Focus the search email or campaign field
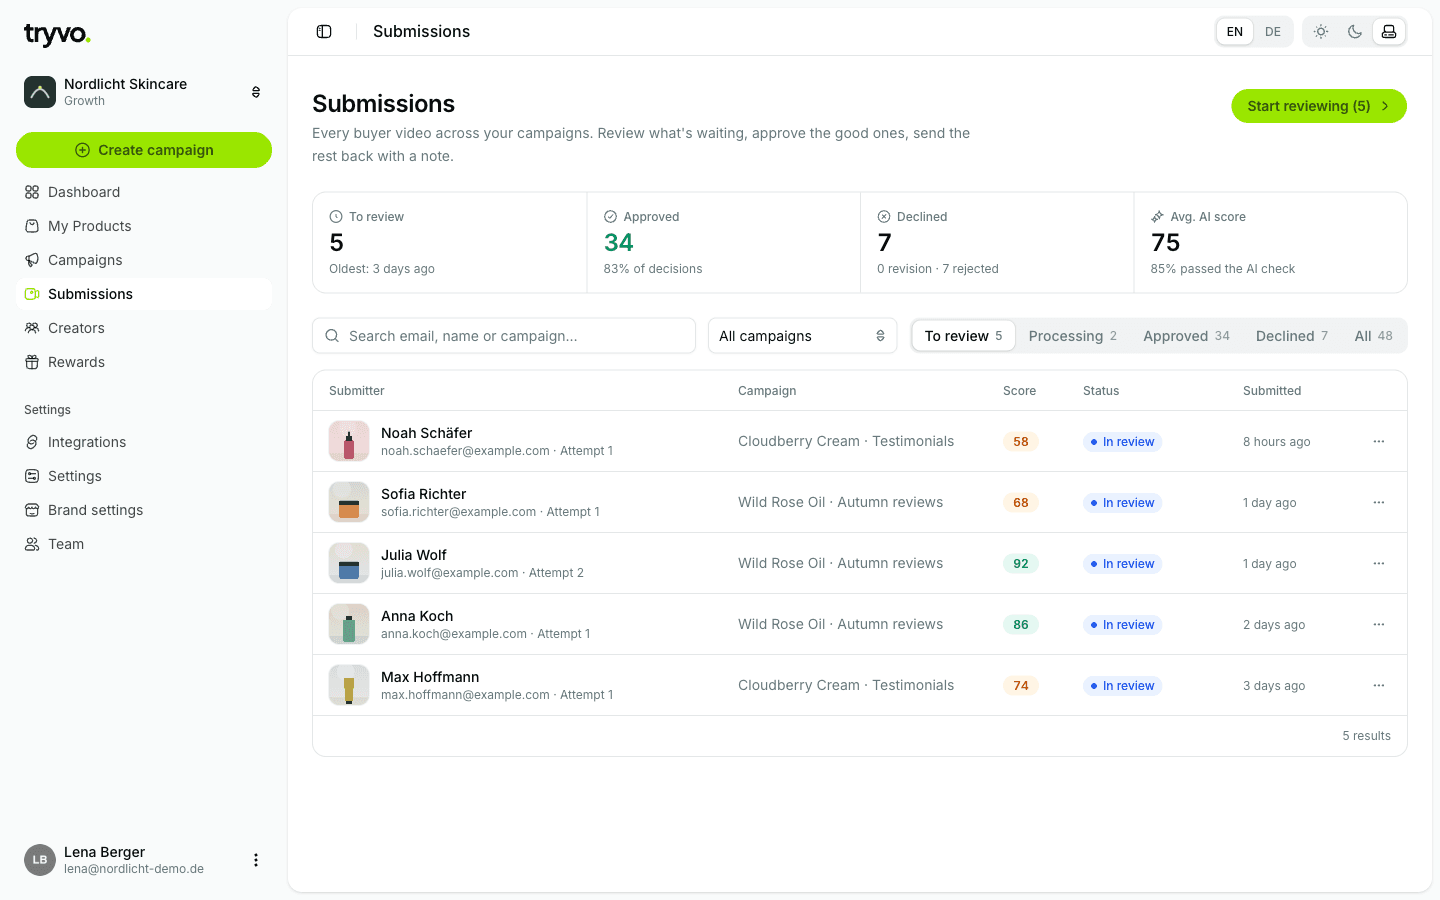The image size is (1440, 900). click(504, 336)
